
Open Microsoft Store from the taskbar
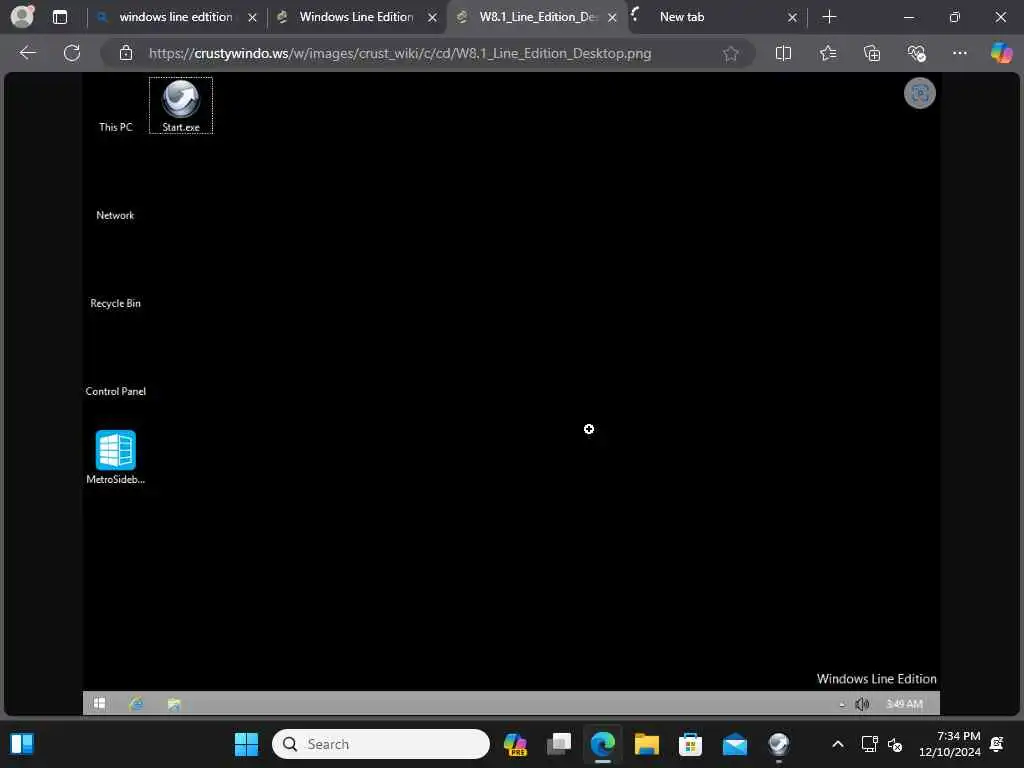(x=690, y=744)
